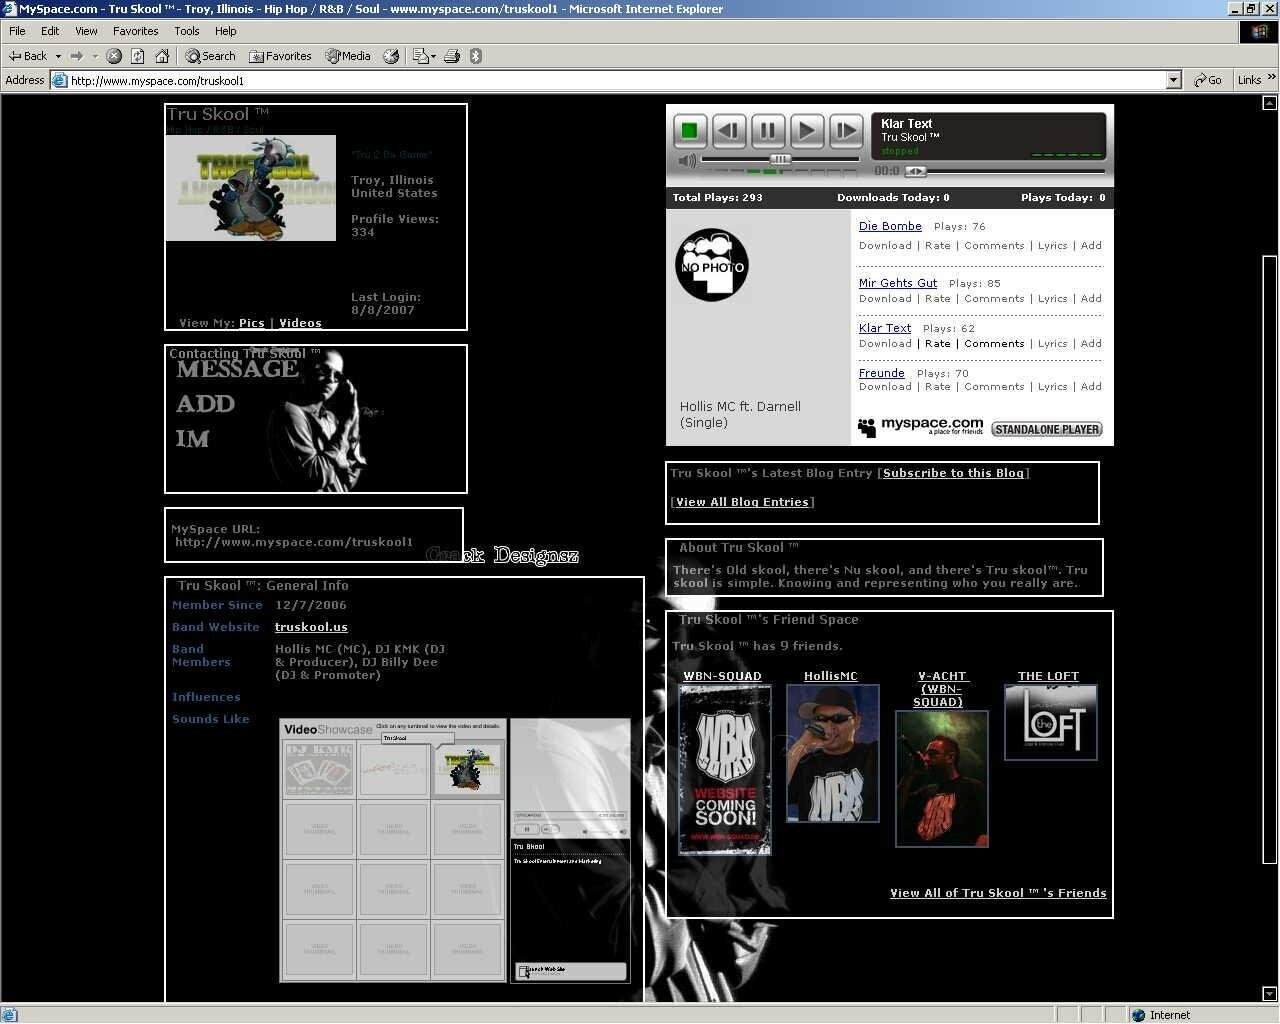The image size is (1280, 1024).
Task: Skip to the next track in the player
Action: point(845,130)
